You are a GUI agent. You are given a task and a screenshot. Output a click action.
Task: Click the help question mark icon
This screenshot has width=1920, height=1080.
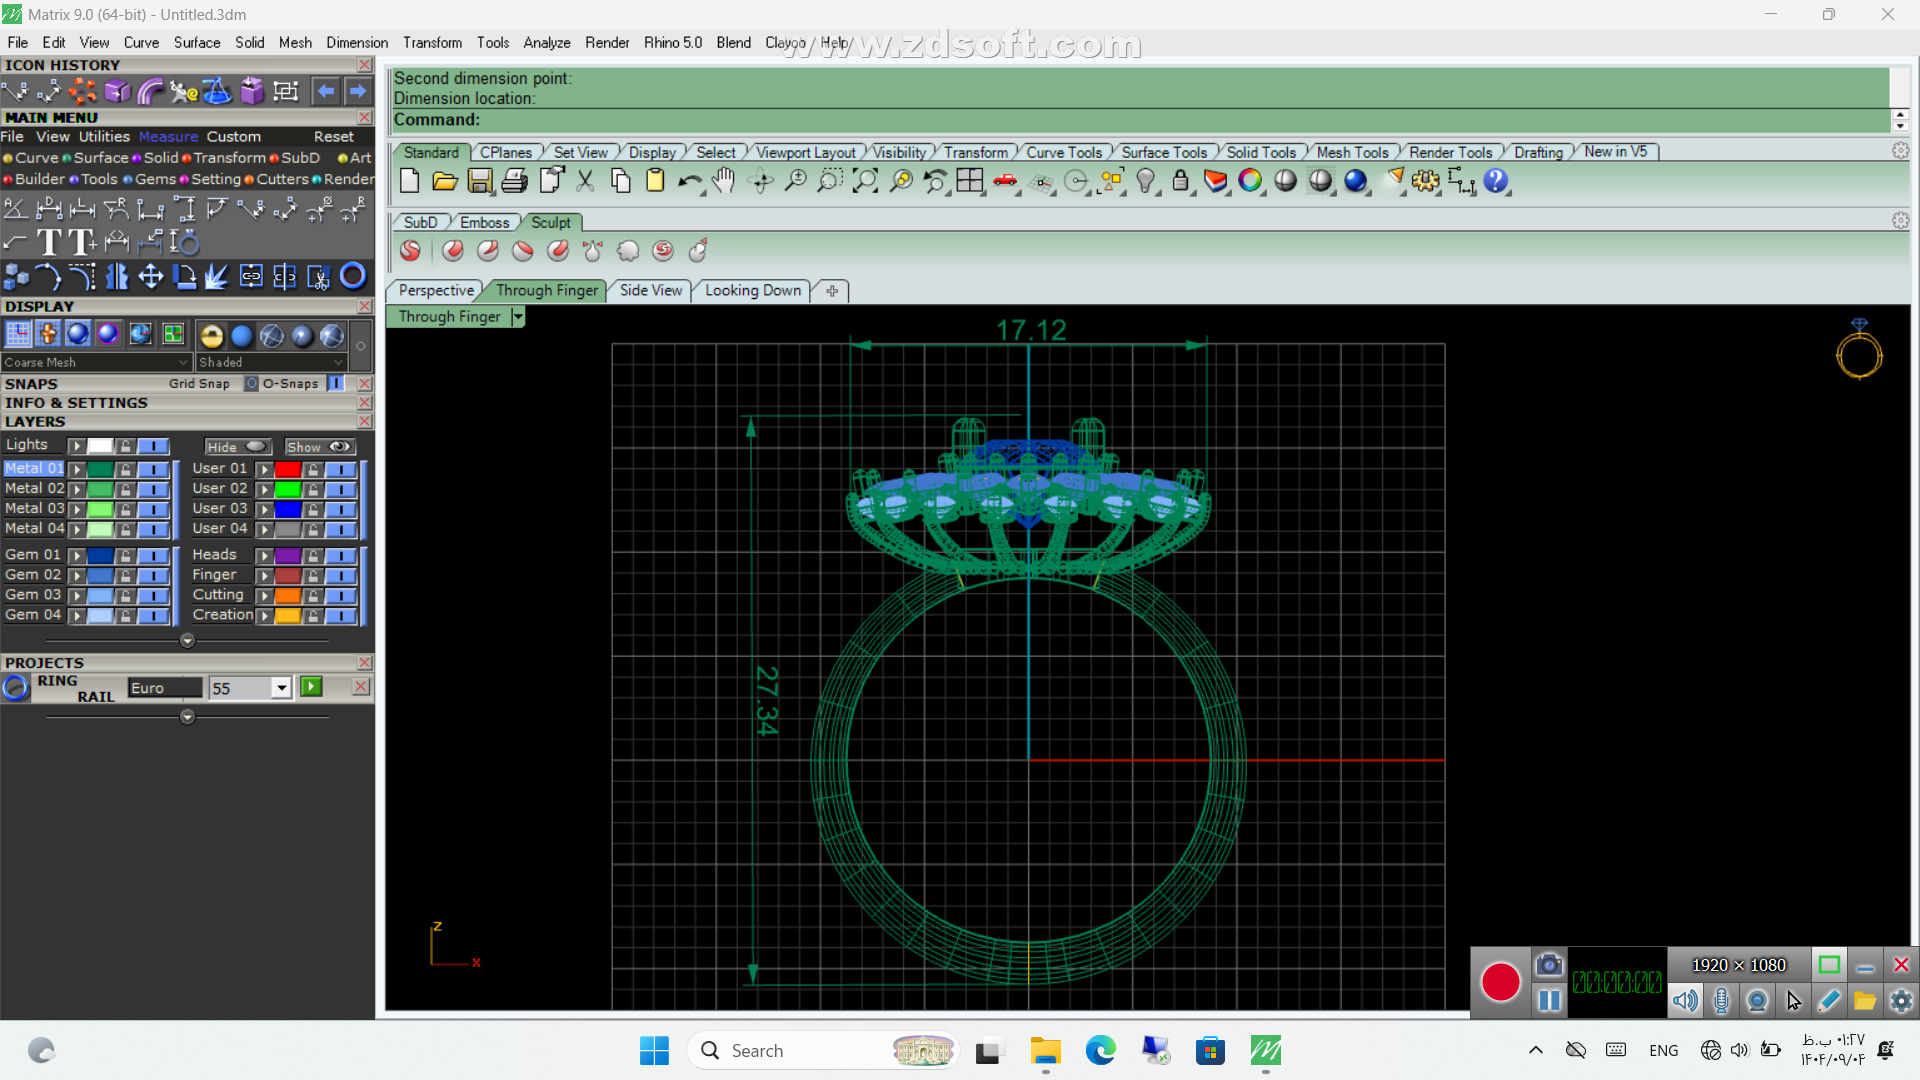1496,181
